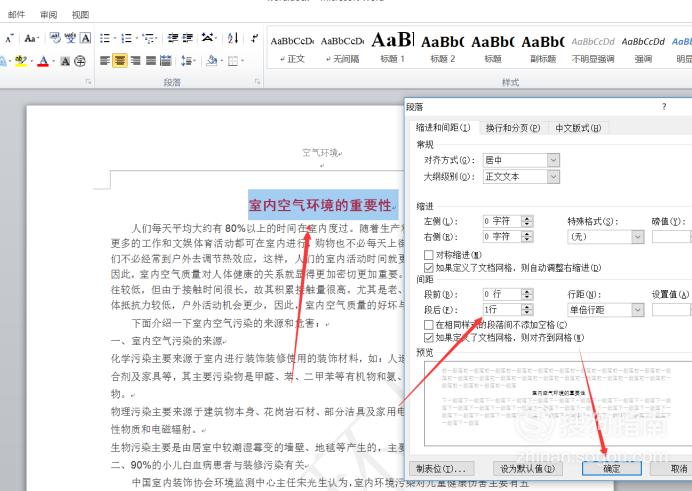
Task: Click the Decrease Indent icon
Action: click(173, 38)
